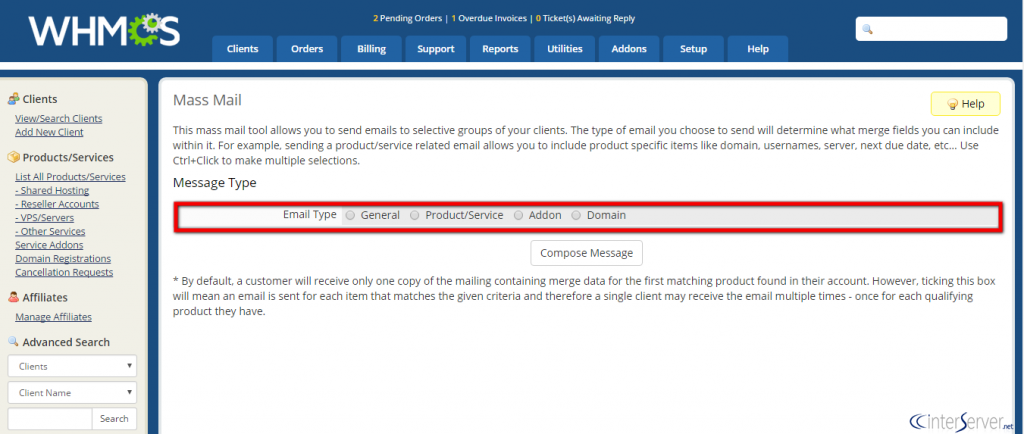Click the WHMCS logo
This screenshot has width=1024, height=434.
pyautogui.click(x=104, y=30)
